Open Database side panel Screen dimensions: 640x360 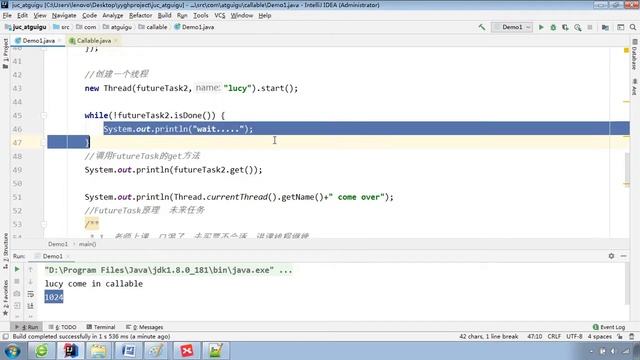click(x=634, y=55)
